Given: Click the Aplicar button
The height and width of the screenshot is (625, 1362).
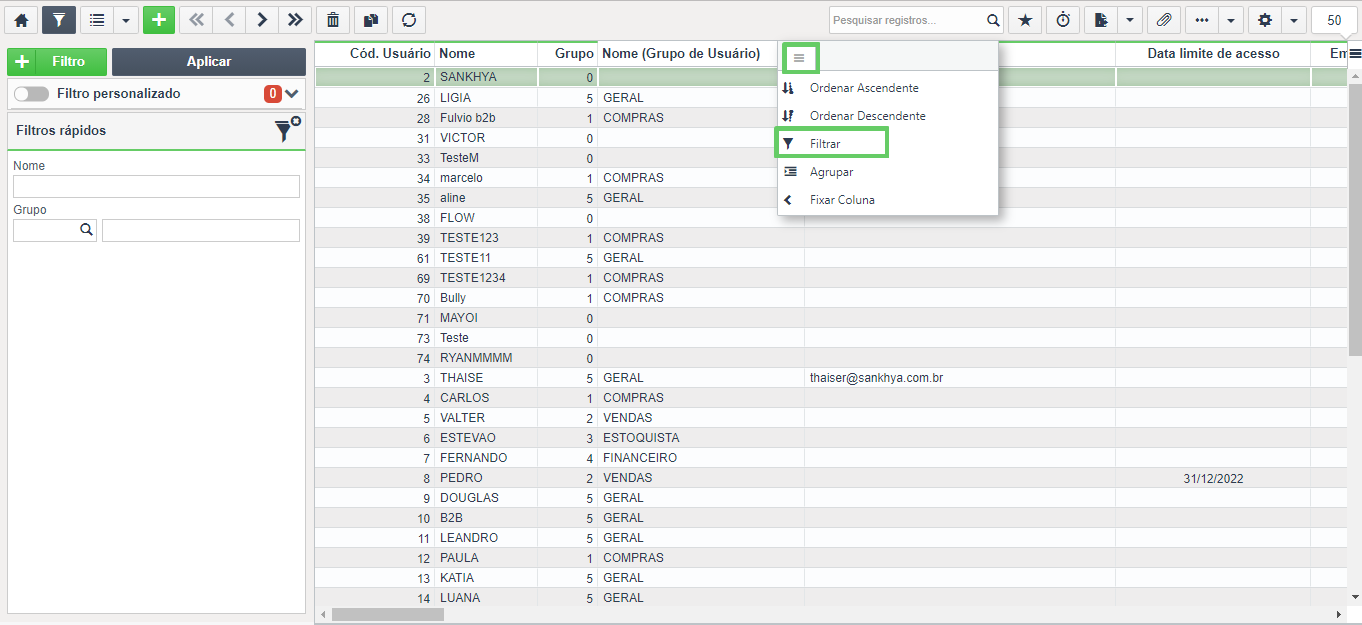Looking at the screenshot, I should pos(209,62).
